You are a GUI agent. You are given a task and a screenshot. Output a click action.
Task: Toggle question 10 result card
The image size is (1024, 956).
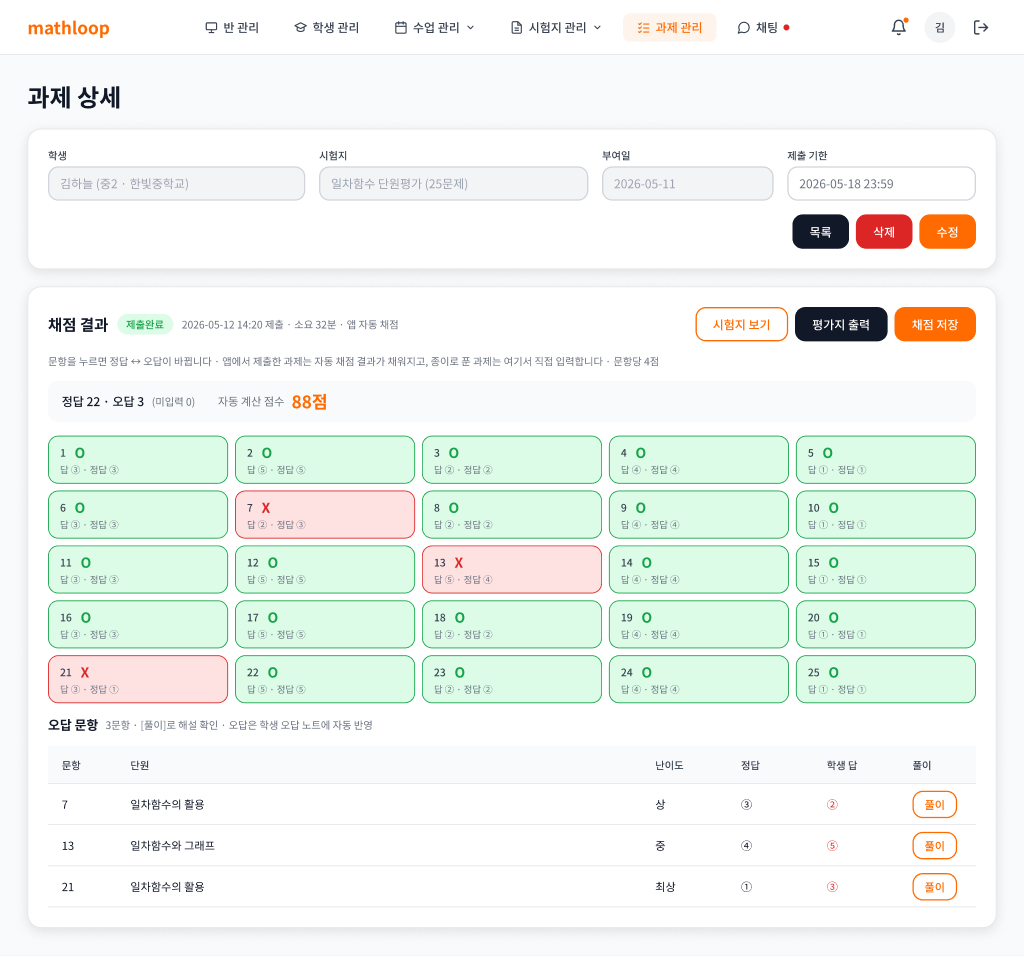(886, 515)
